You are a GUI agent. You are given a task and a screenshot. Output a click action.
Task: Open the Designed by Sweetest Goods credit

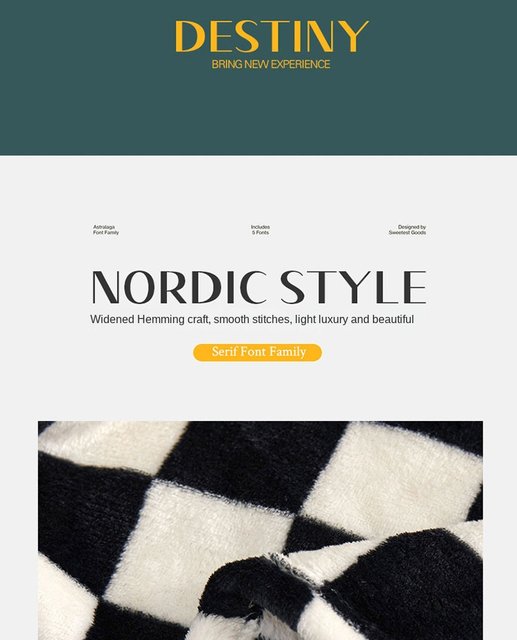[407, 229]
